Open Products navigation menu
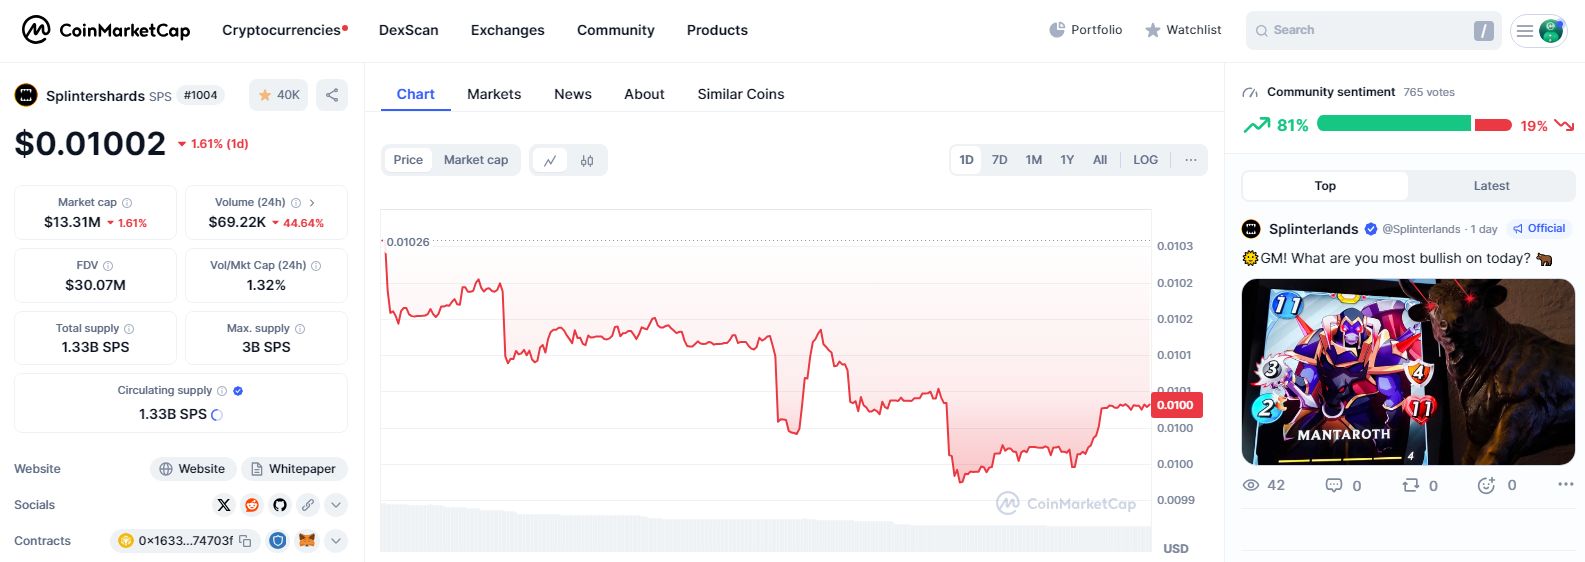The height and width of the screenshot is (562, 1585). click(x=717, y=30)
